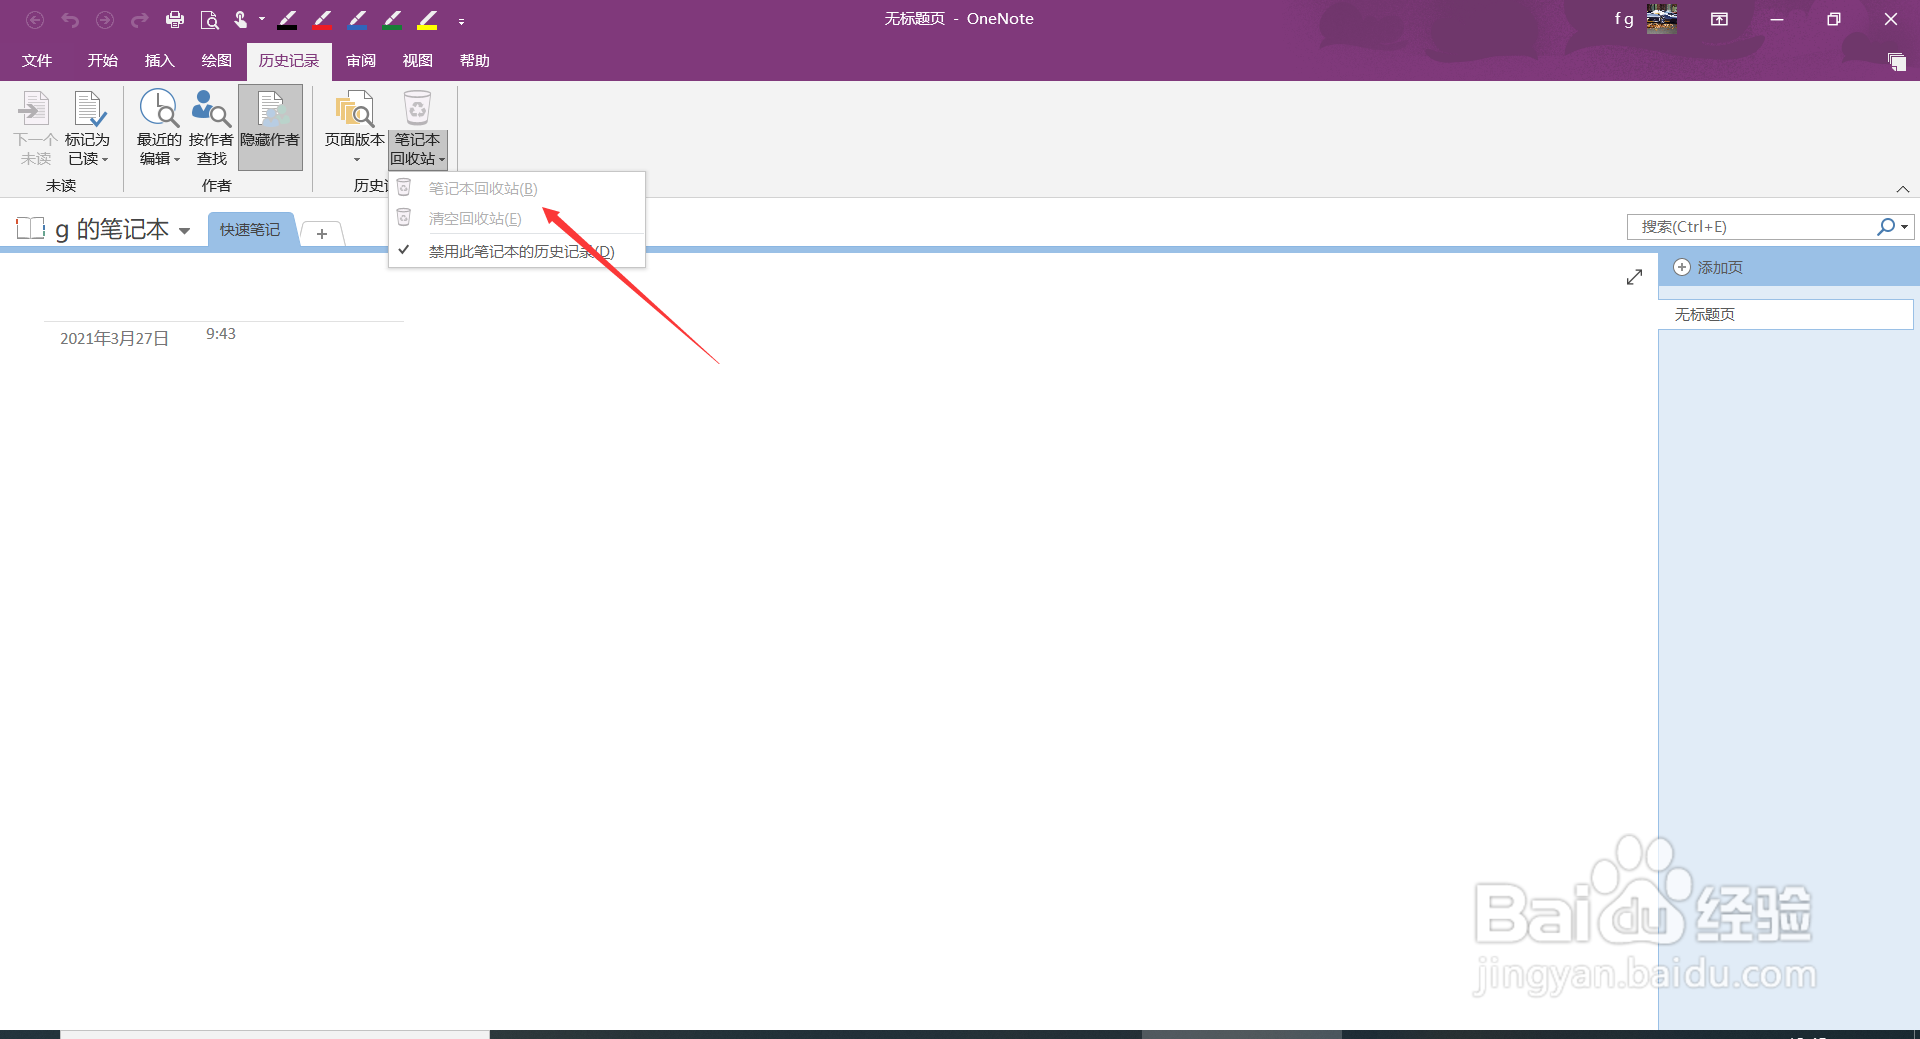Viewport: 1920px width, 1039px height.
Task: Click the Redo icon
Action: [140, 20]
